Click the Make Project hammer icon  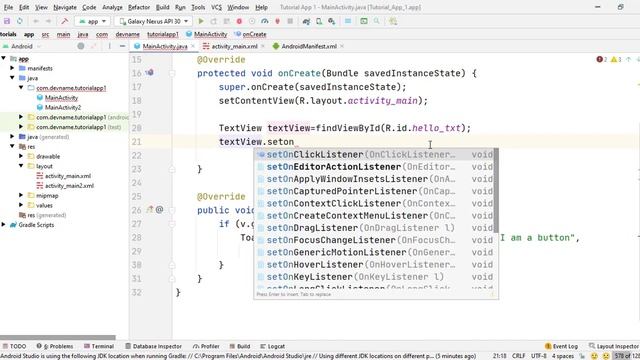click(x=64, y=21)
